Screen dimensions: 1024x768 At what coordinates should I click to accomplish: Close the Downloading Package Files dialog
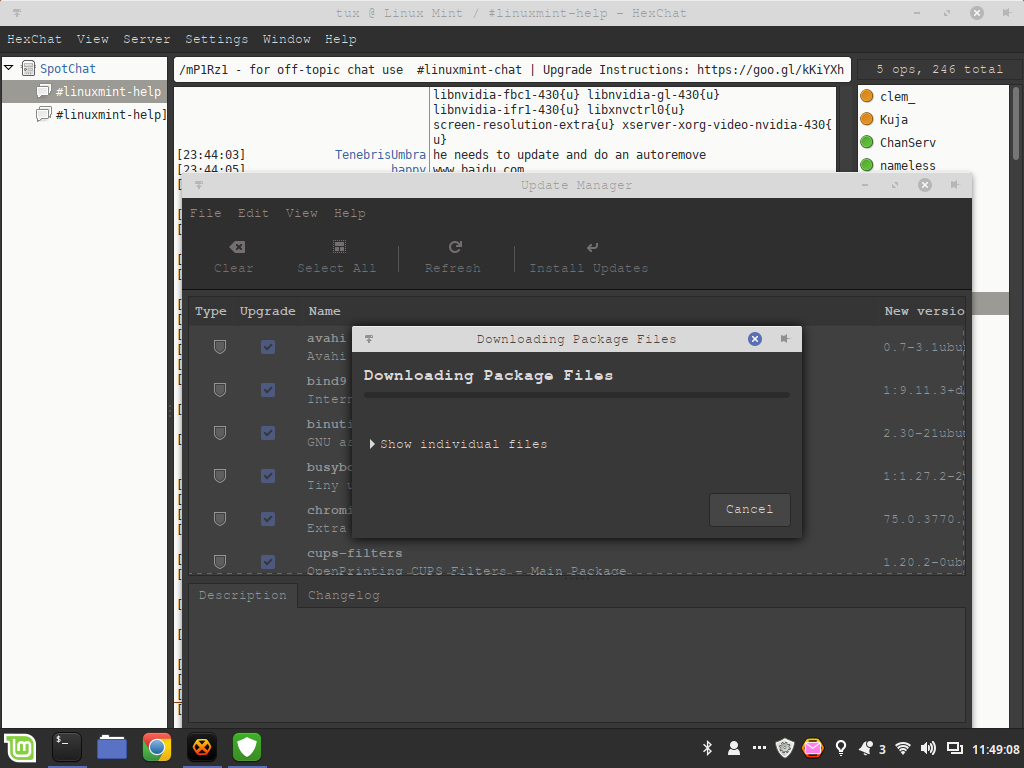[755, 339]
